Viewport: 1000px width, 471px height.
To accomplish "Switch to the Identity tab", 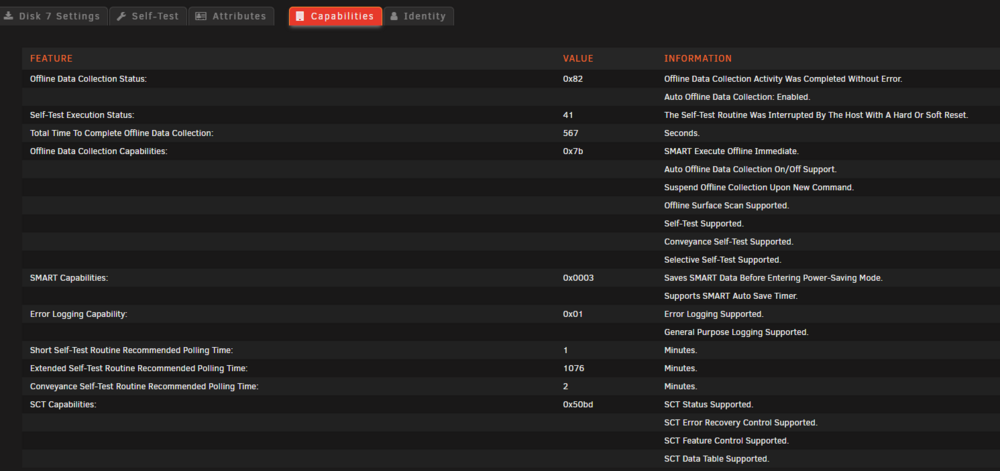I will pyautogui.click(x=419, y=16).
